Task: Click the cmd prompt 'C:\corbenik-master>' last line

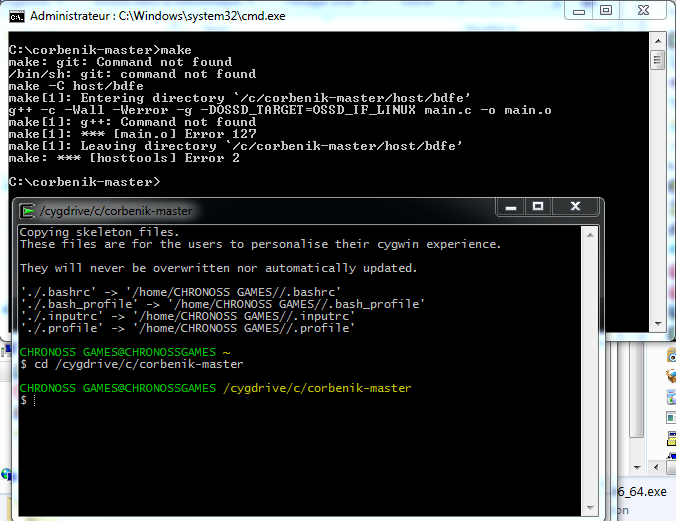Action: tap(84, 182)
